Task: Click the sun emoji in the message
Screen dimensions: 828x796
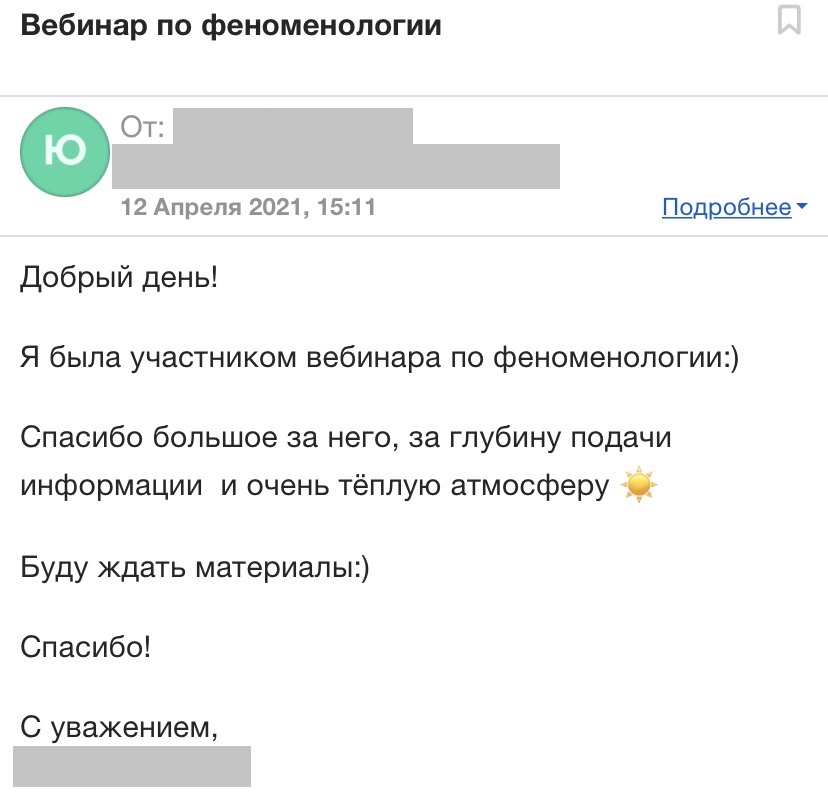Action: (639, 486)
